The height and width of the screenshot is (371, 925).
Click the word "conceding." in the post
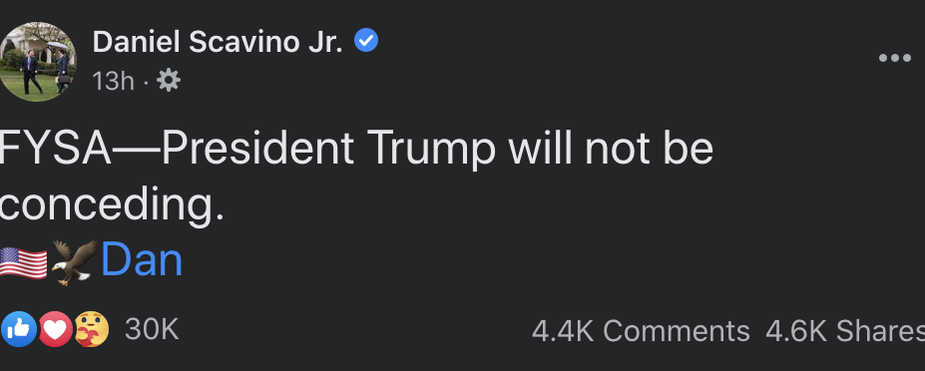pos(112,206)
